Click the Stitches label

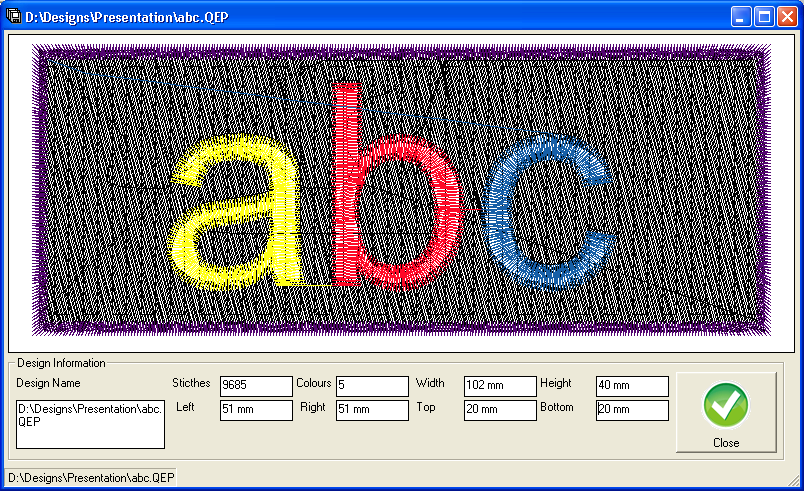point(191,383)
